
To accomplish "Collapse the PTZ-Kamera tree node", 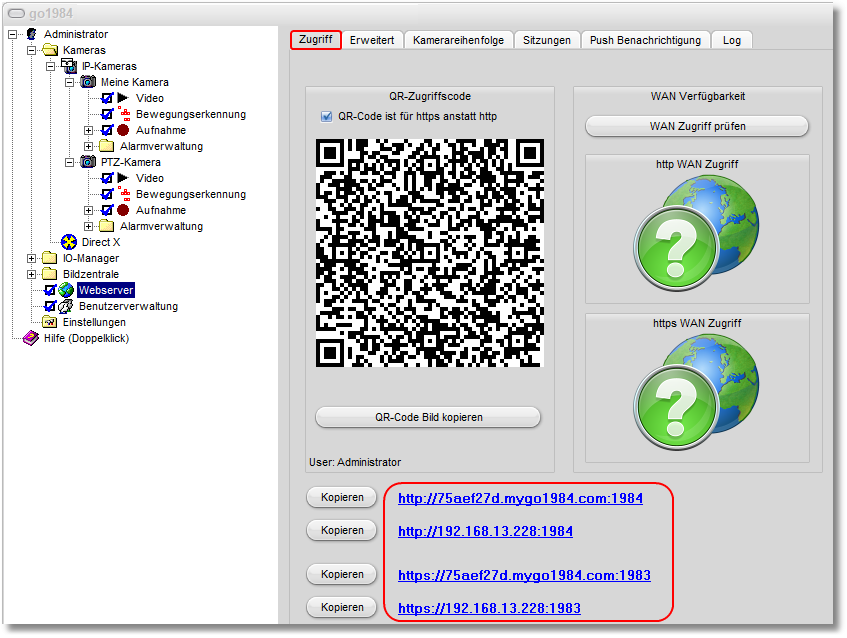I will 70,162.
